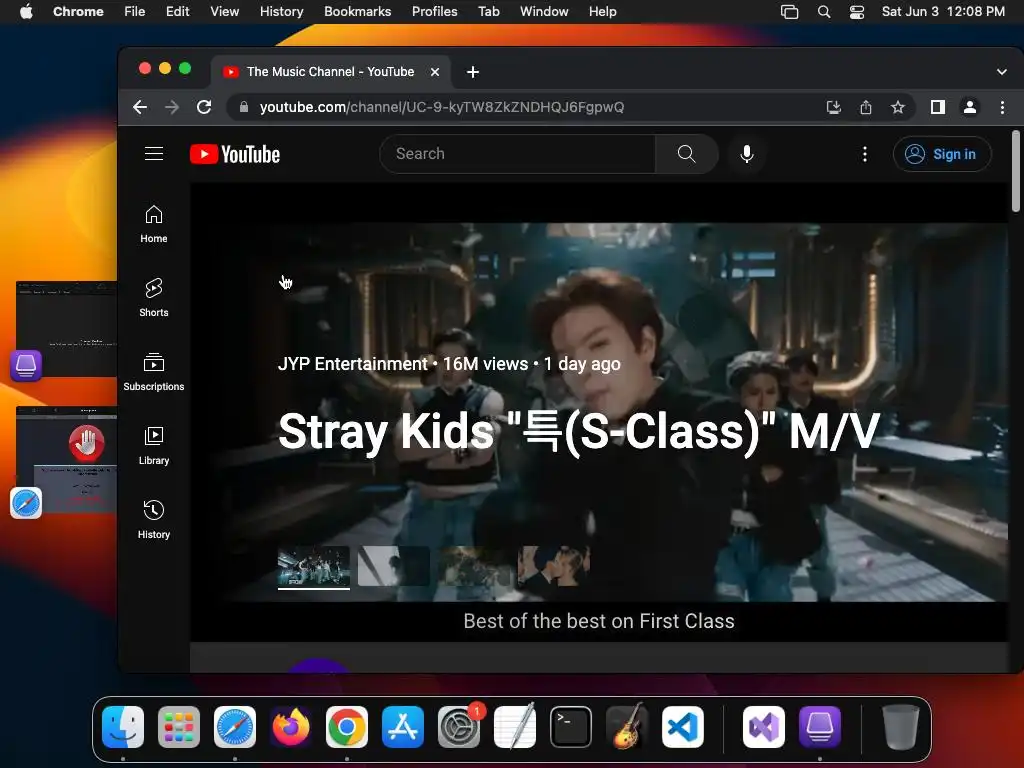
Task: Open Visual Studio Code in the Dock
Action: (x=683, y=727)
